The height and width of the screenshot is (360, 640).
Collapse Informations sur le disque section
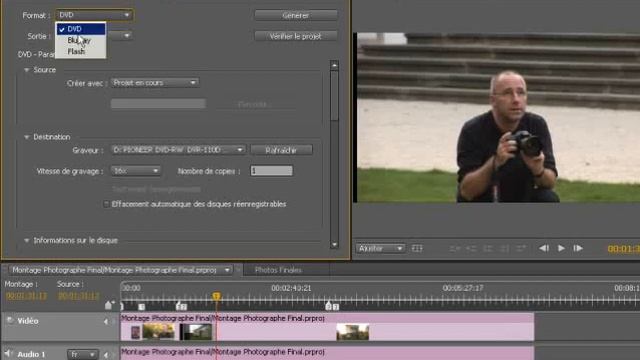click(x=27, y=241)
